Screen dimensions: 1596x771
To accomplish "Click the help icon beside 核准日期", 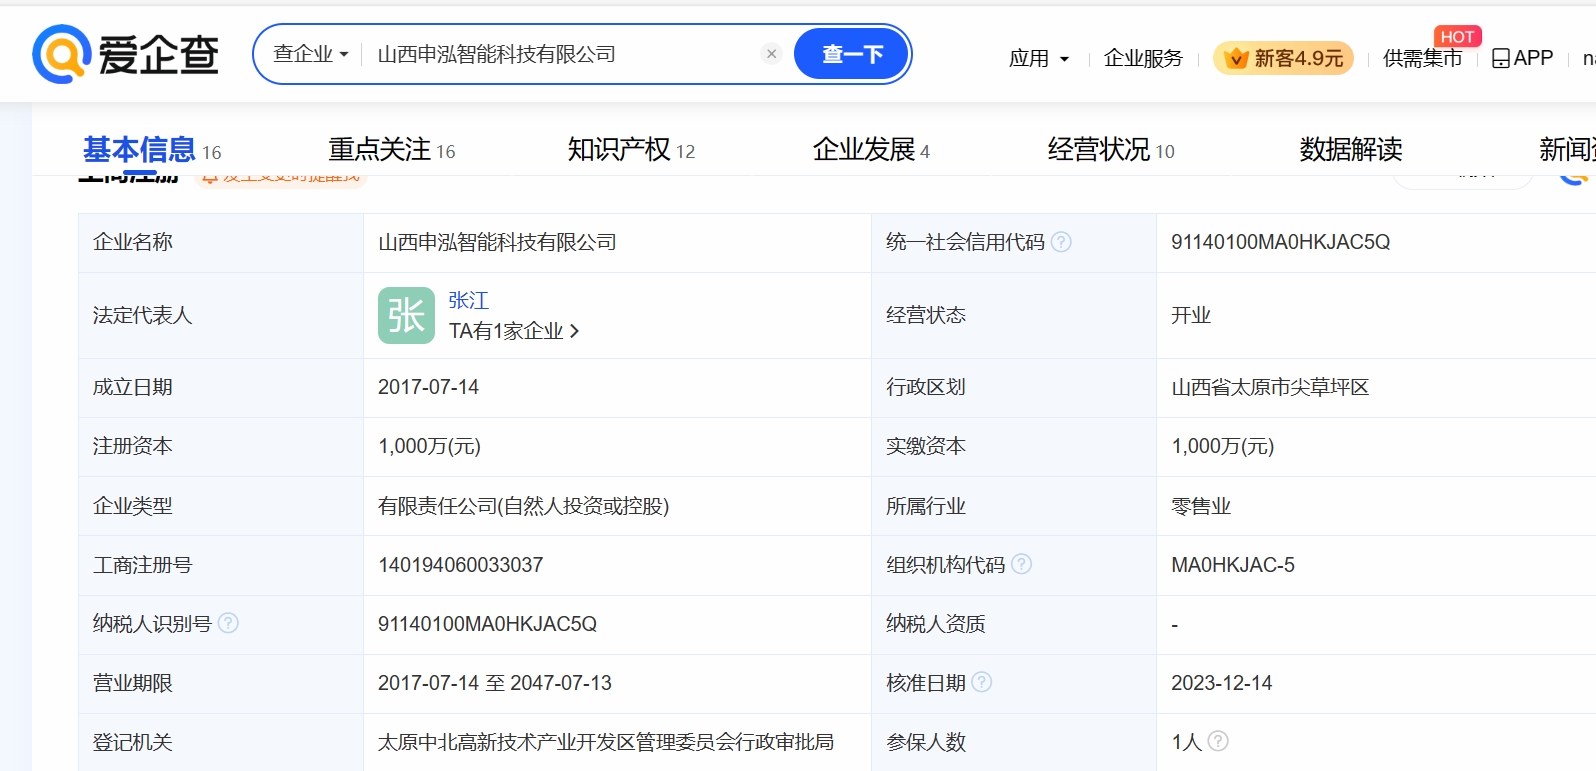I will [x=982, y=682].
